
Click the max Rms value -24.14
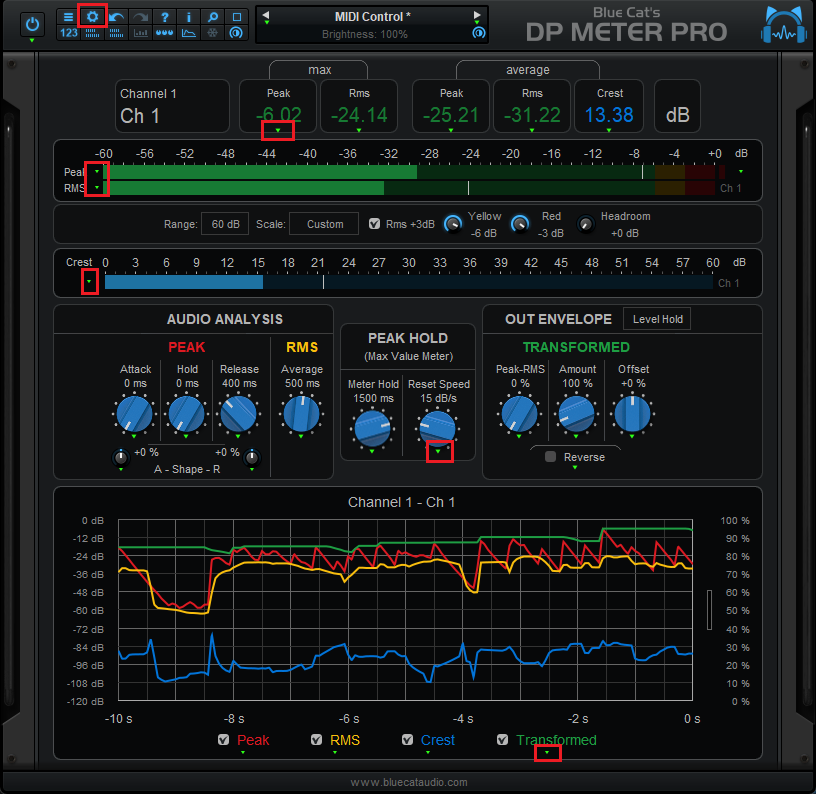(x=359, y=114)
